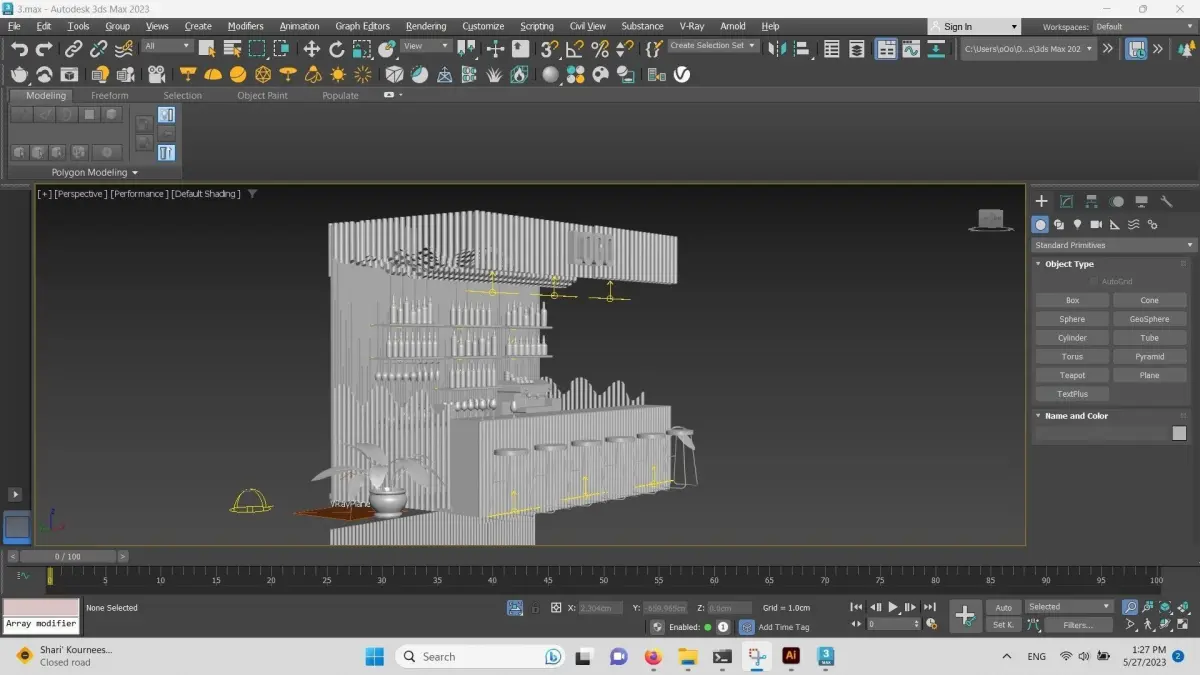
Task: Select the Helpers tape-measure category icon
Action: point(1115,225)
